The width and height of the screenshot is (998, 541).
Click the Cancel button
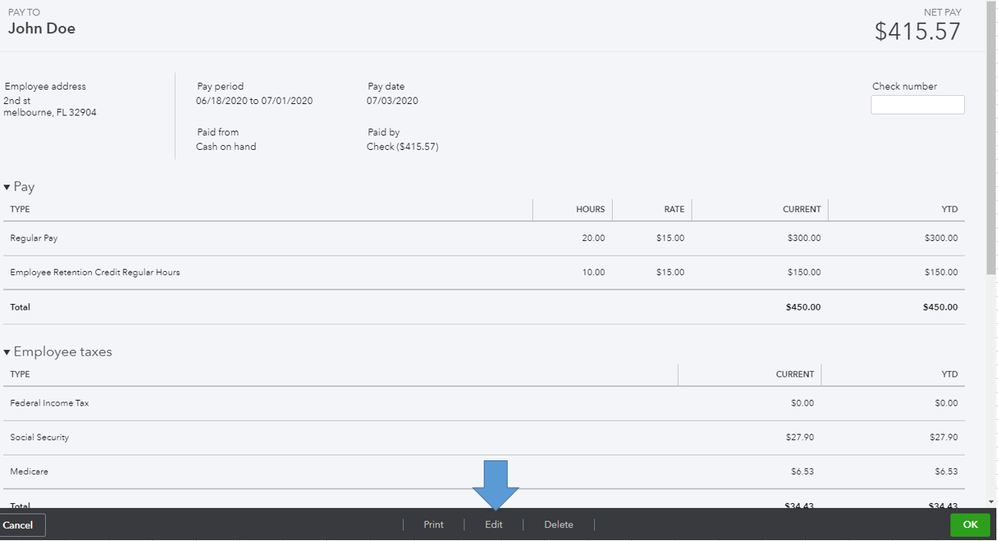(20, 524)
